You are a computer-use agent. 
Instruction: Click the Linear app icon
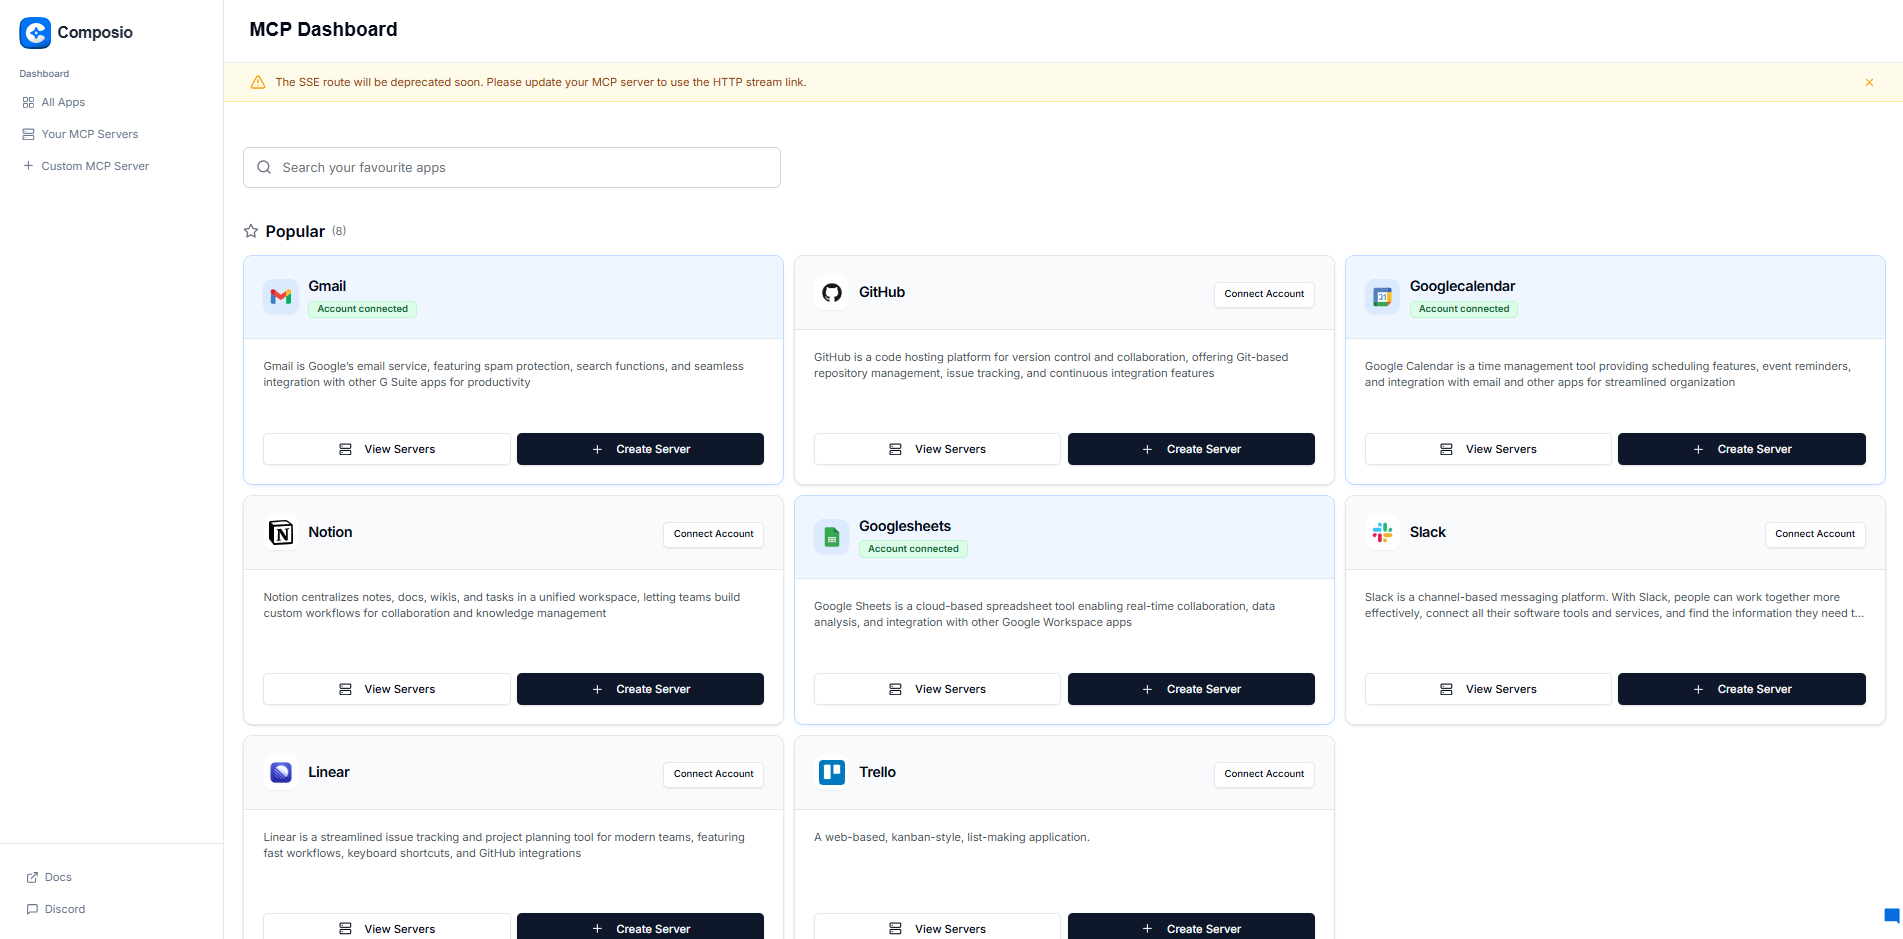[x=281, y=773]
